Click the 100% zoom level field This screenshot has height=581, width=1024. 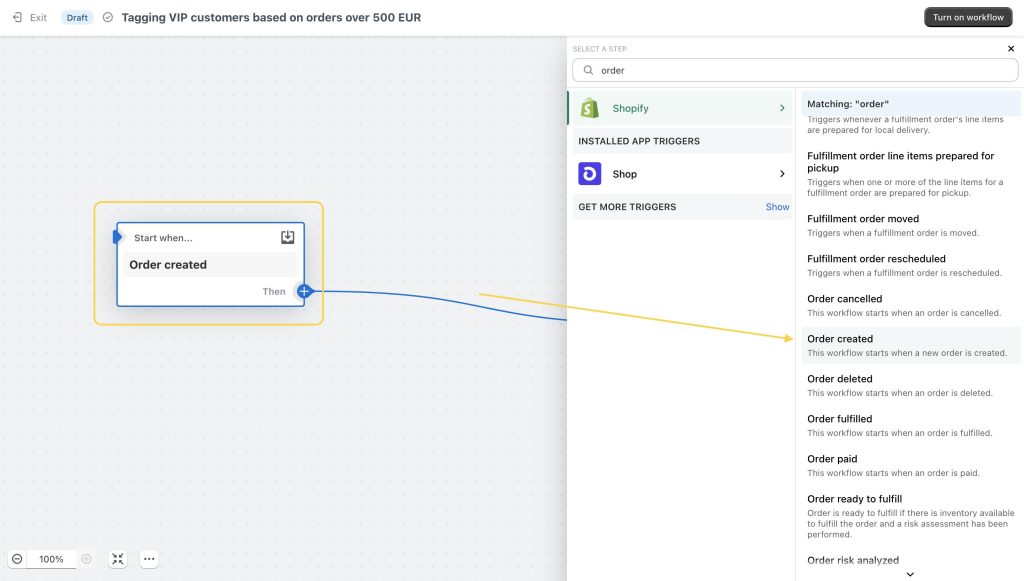click(51, 559)
